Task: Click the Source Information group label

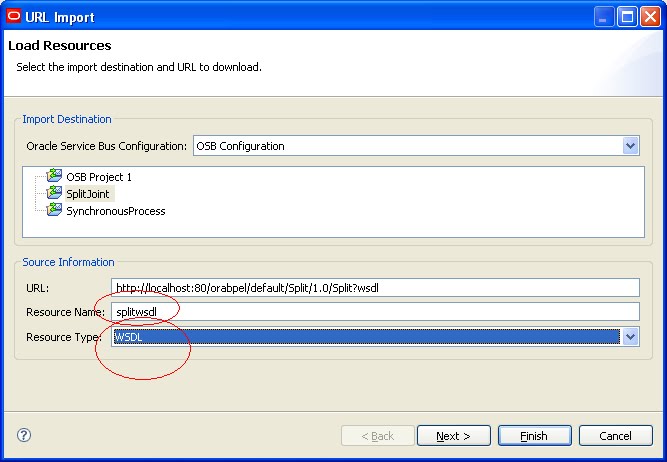Action: click(68, 262)
